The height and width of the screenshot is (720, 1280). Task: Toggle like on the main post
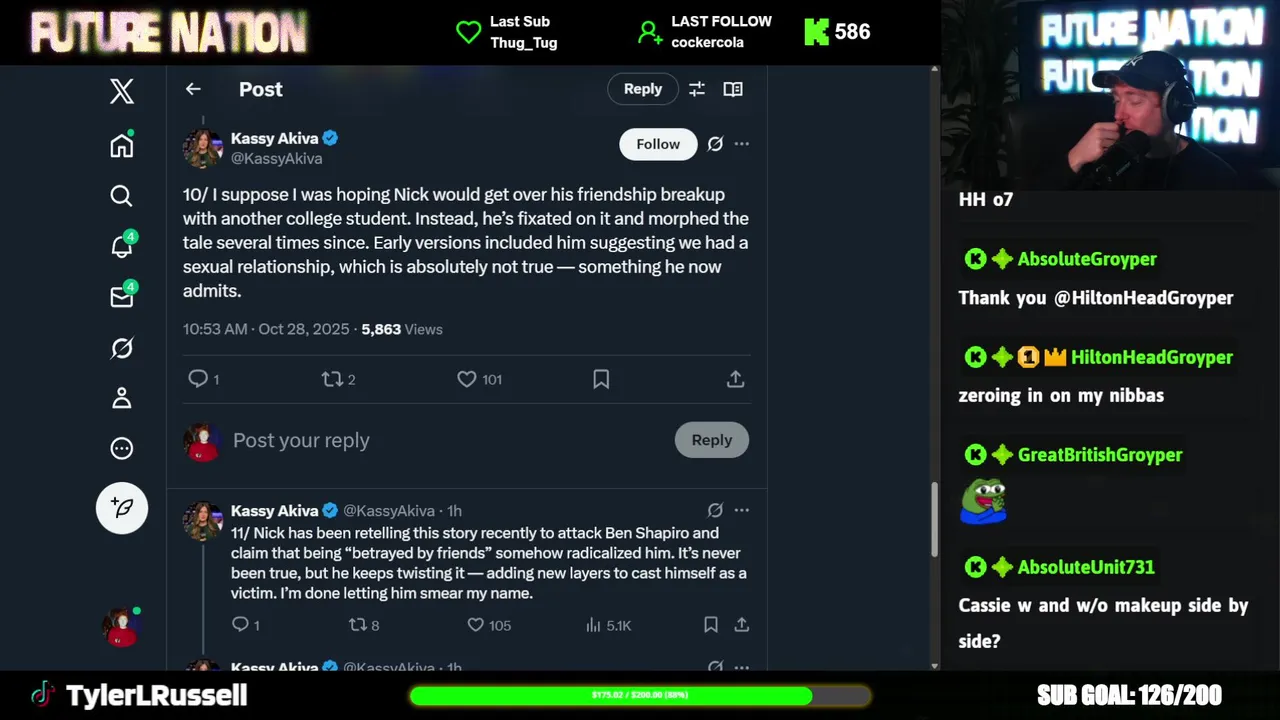coord(467,379)
